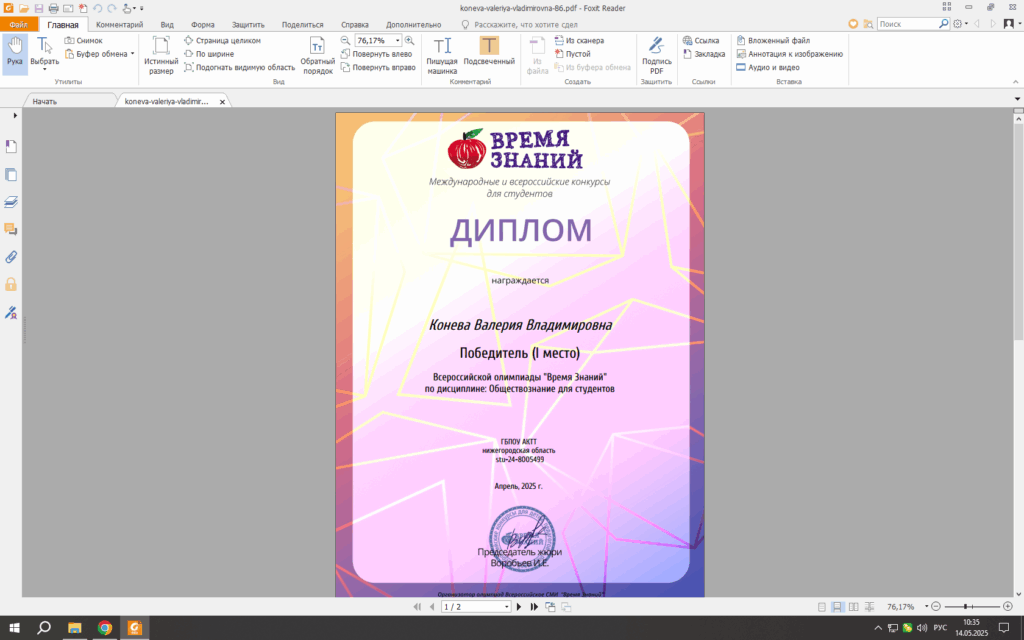
Task: Fit page width with По ширине
Action: pyautogui.click(x=209, y=54)
